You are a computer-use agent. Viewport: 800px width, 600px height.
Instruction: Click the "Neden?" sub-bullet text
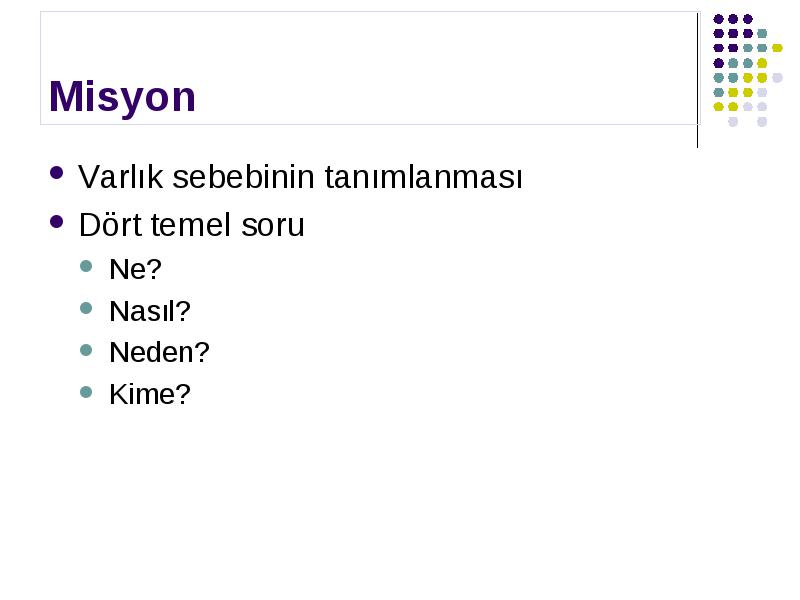(x=159, y=352)
